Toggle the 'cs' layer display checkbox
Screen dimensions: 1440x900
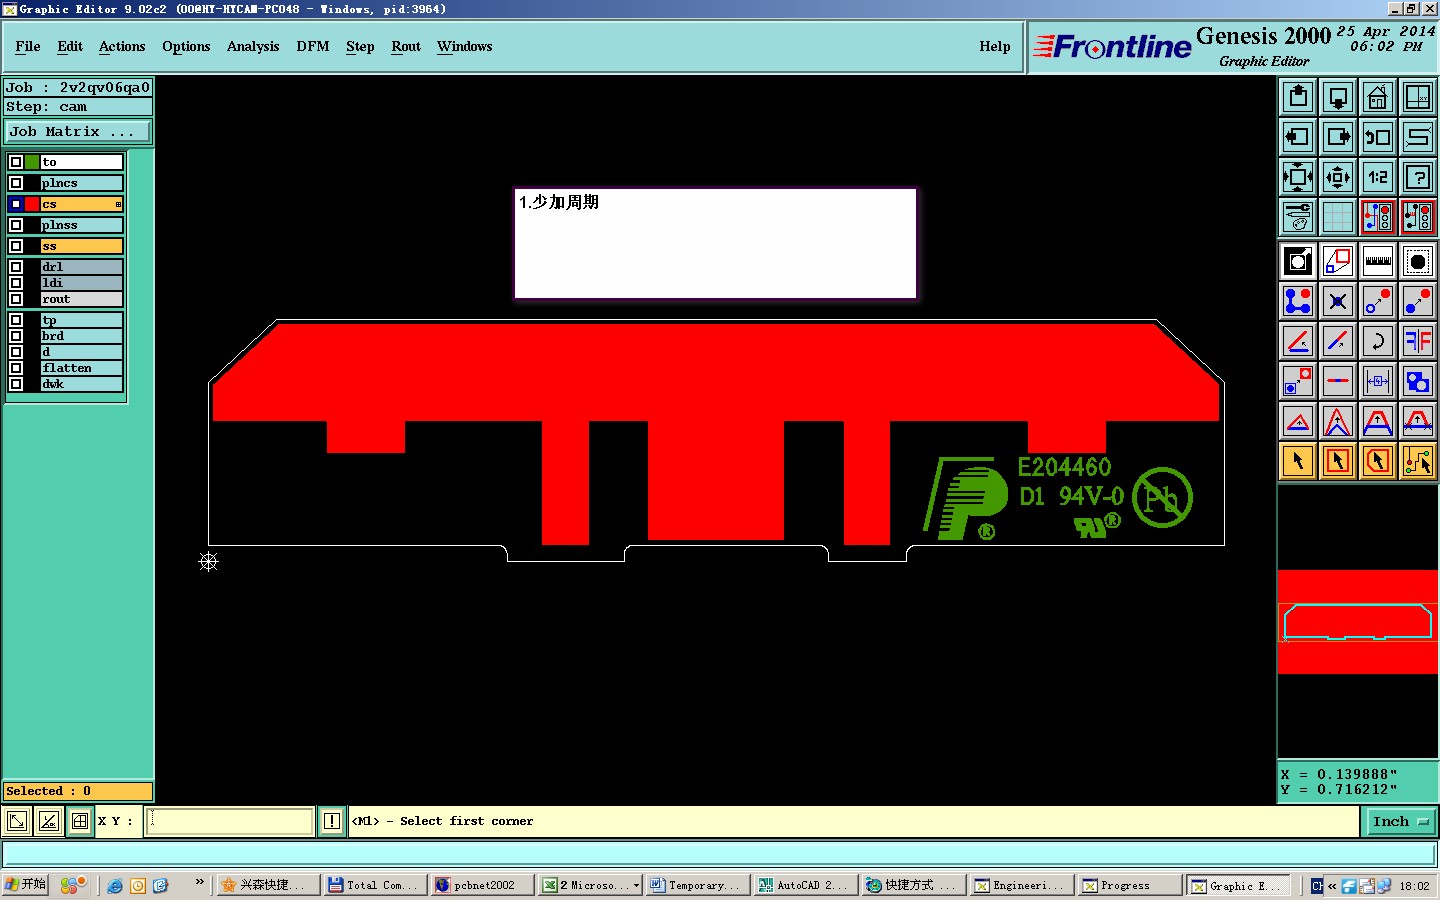pyautogui.click(x=16, y=204)
